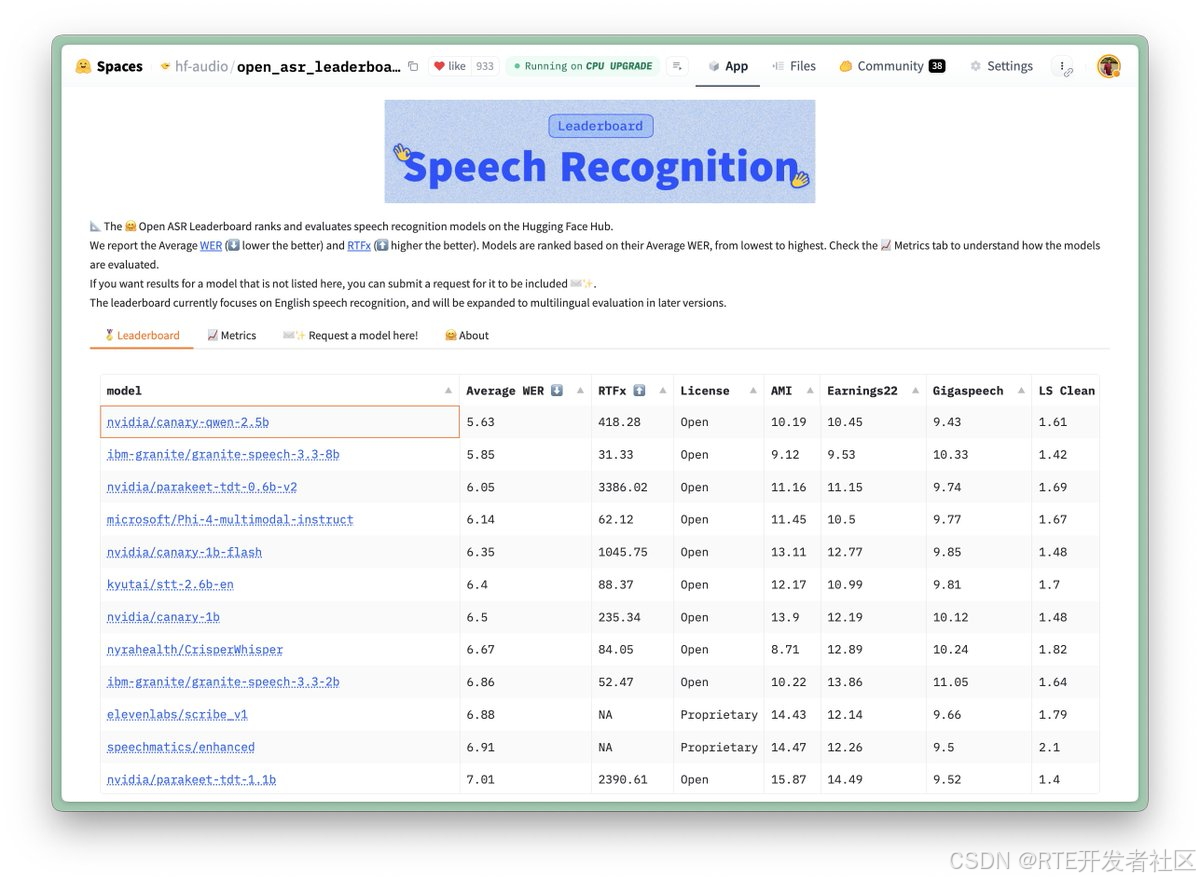Open the About tab

467,335
